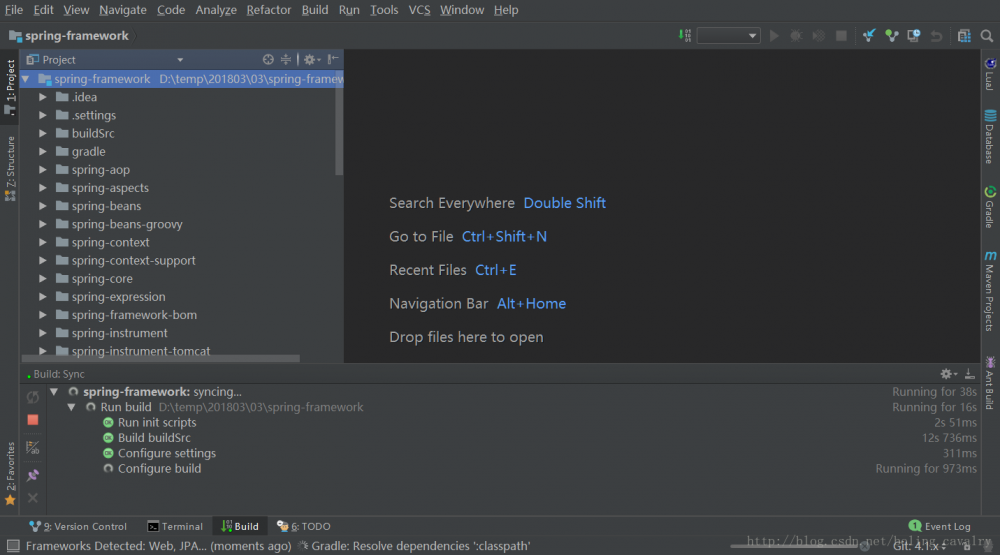Select the spring-aspects folder

point(110,188)
